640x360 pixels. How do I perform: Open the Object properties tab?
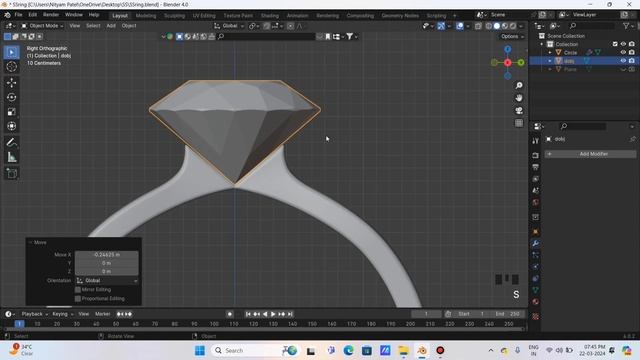[x=536, y=232]
